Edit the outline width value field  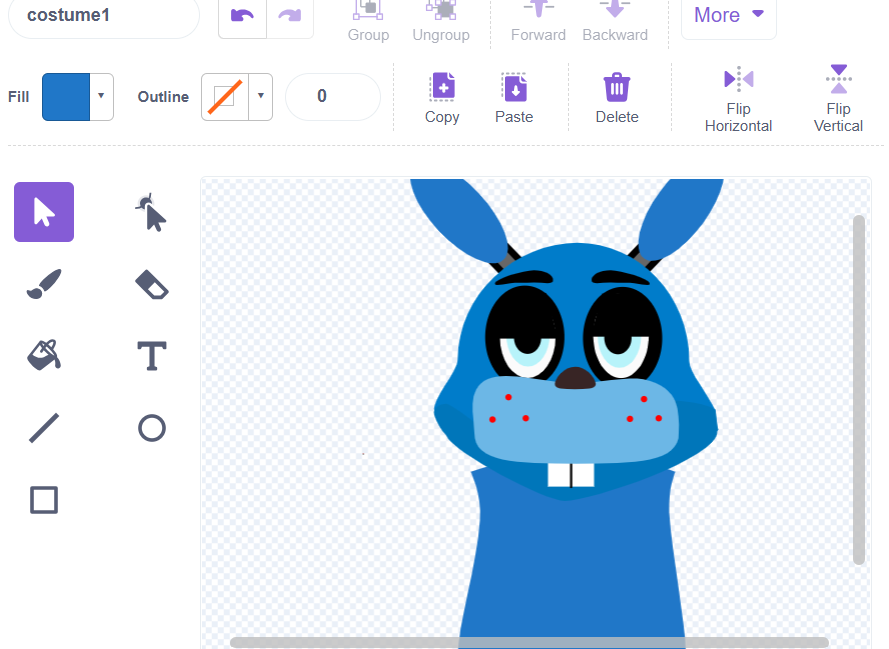point(333,96)
